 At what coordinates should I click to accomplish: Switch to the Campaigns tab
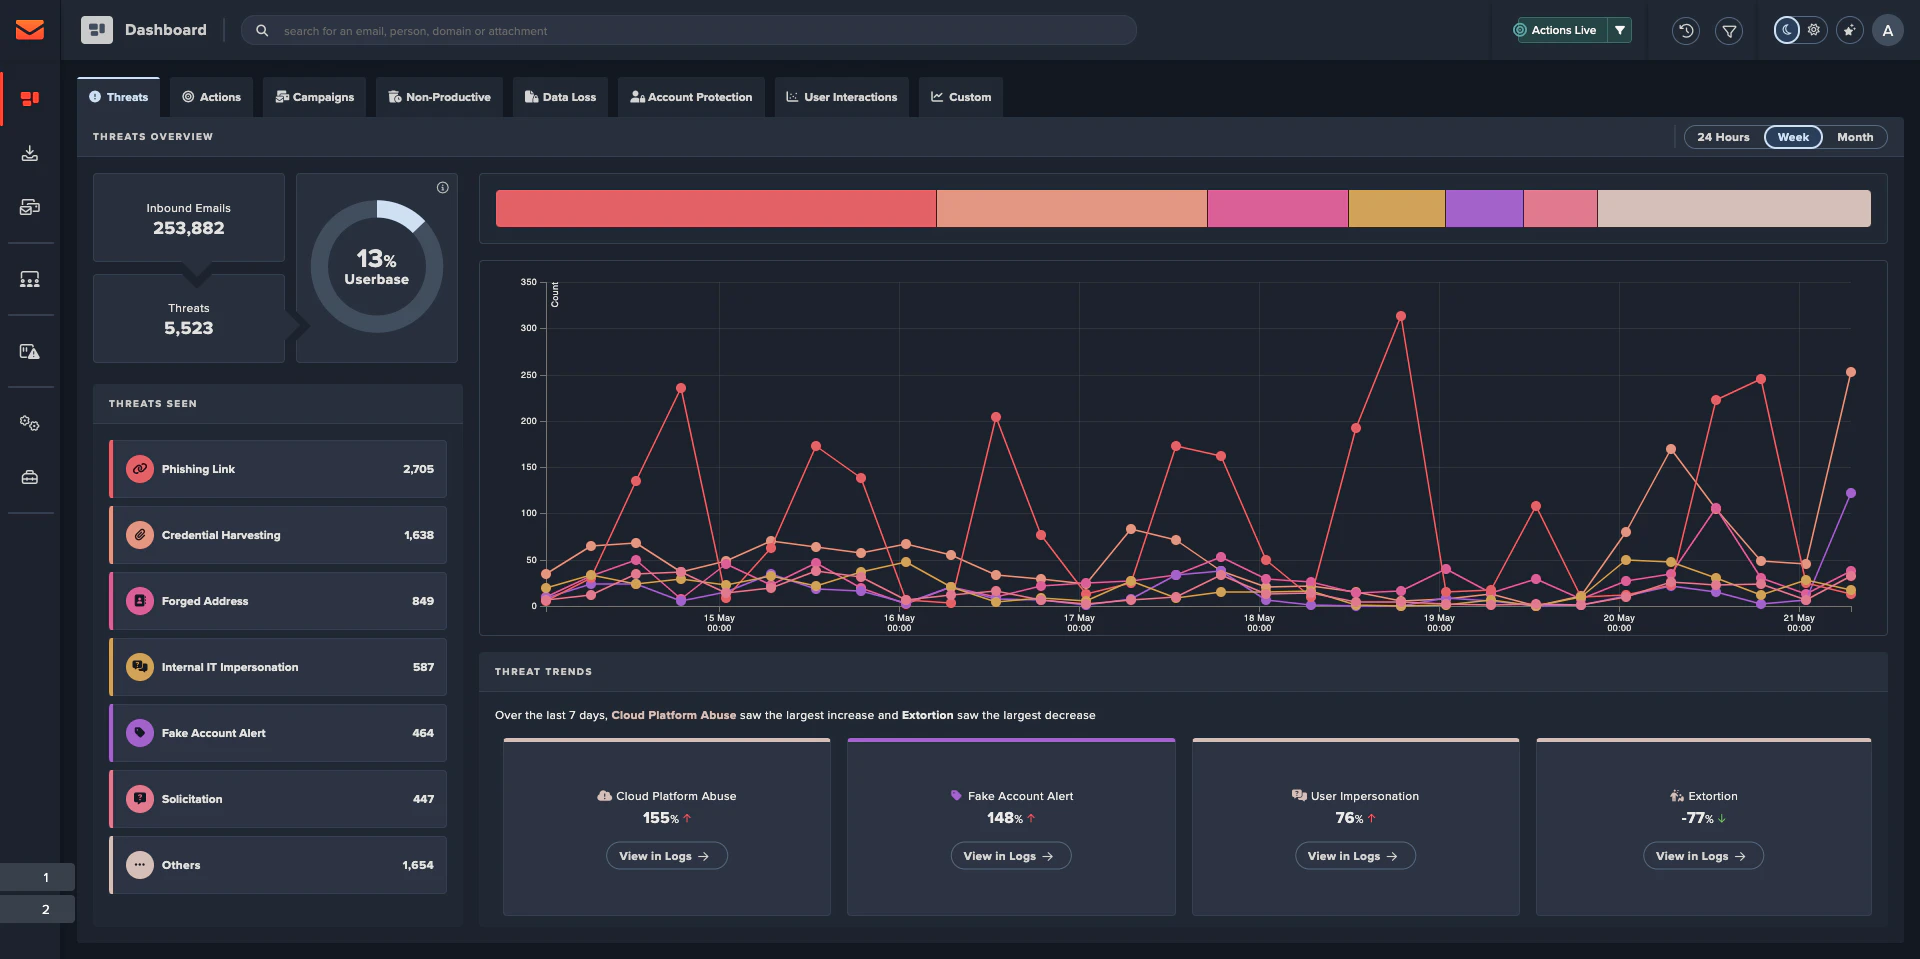pyautogui.click(x=315, y=97)
